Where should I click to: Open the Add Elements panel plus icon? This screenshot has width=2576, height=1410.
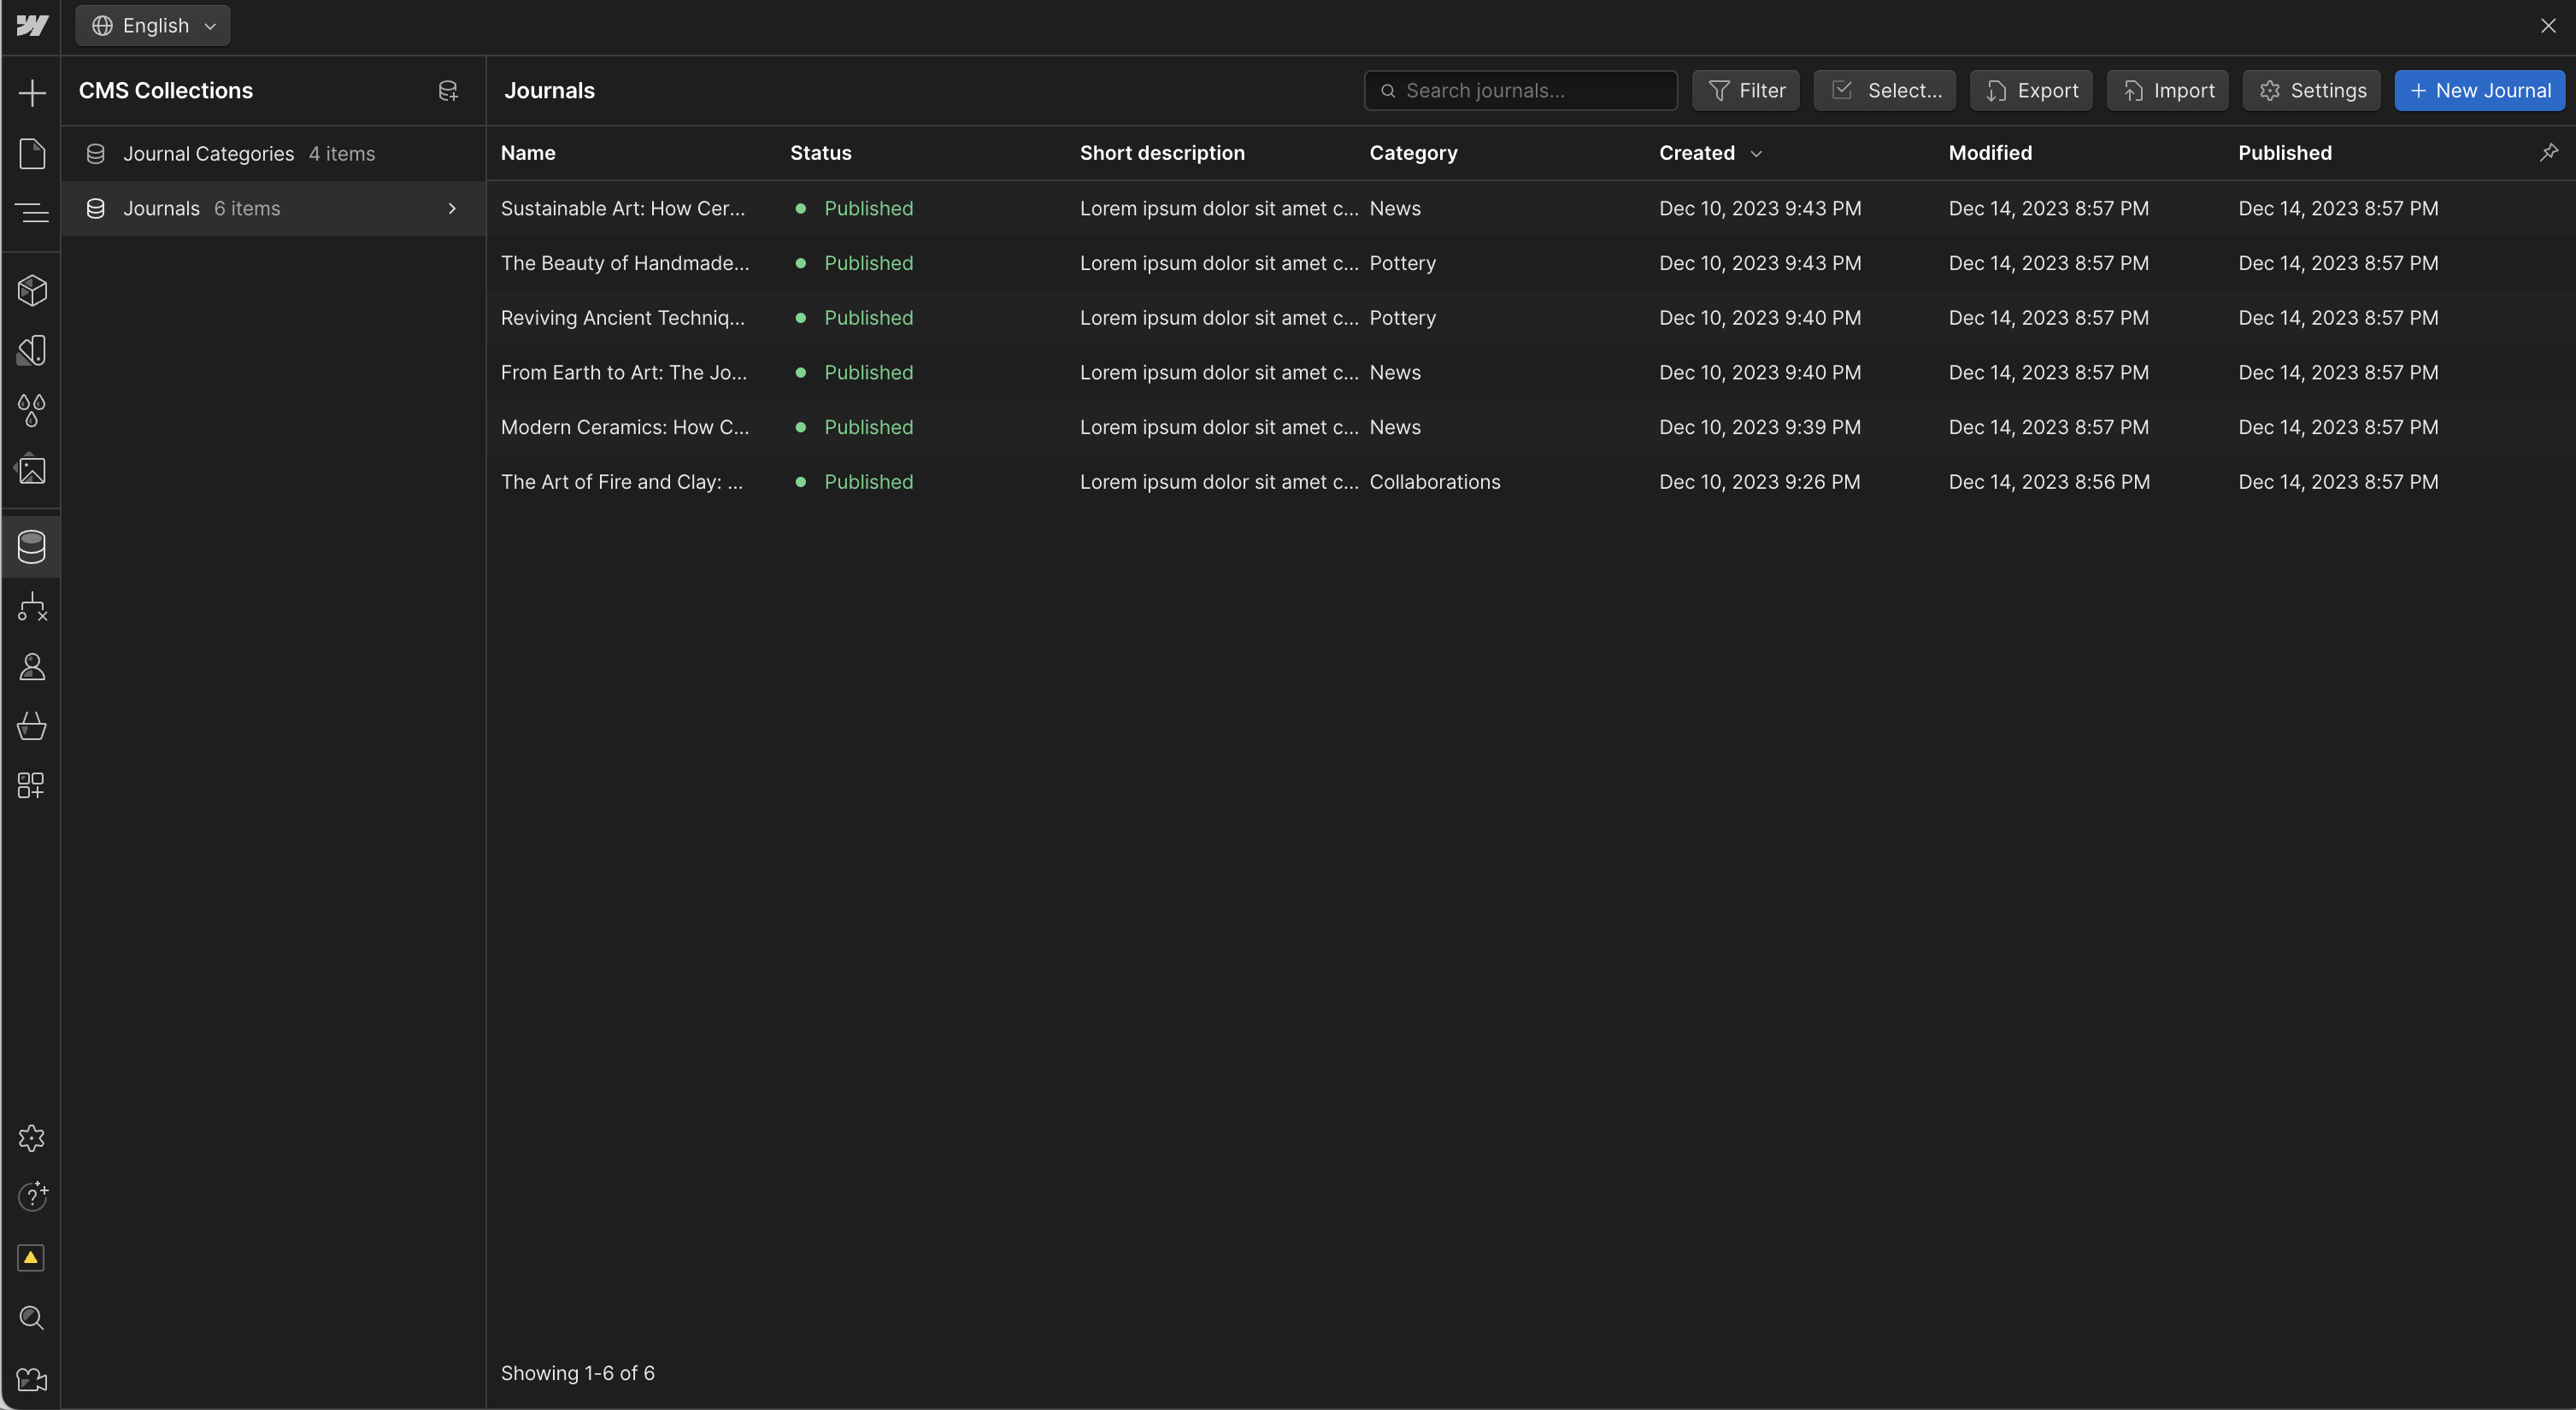click(32, 93)
